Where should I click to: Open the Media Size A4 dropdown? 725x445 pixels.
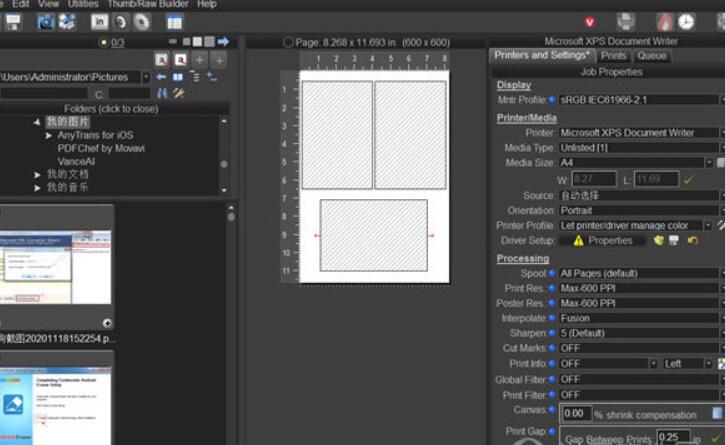[709, 162]
